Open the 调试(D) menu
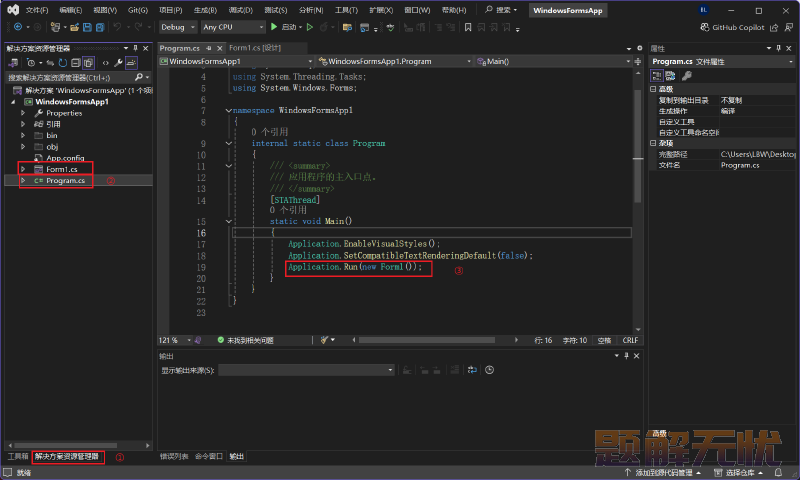This screenshot has width=800, height=480. click(x=240, y=10)
